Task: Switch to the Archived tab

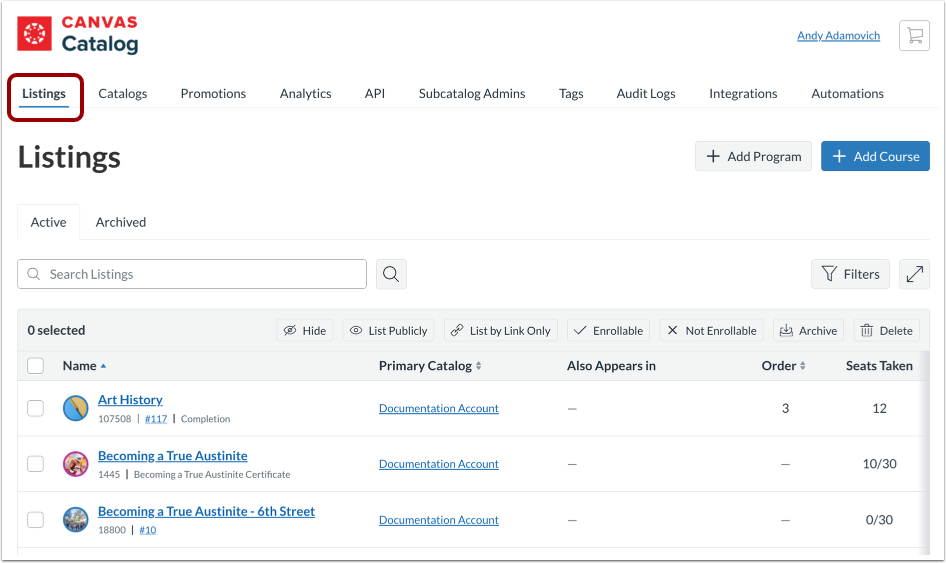Action: (x=121, y=222)
